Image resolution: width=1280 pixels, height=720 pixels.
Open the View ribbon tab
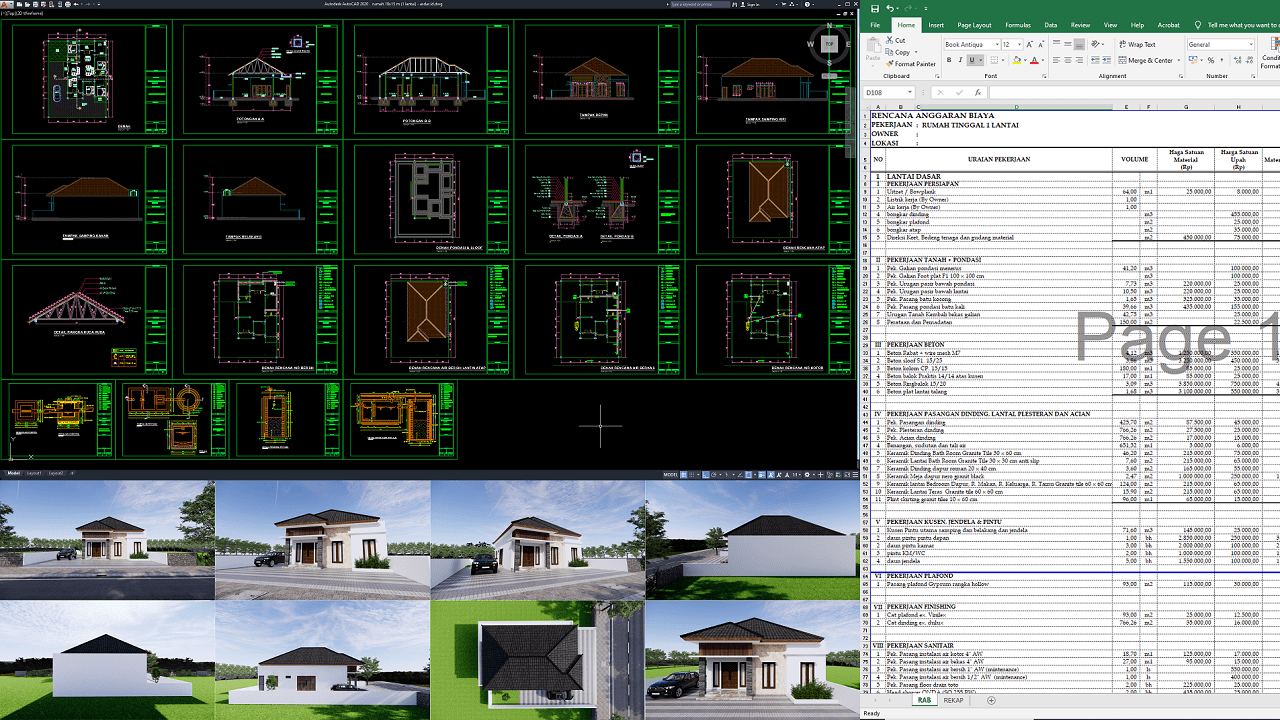[x=1110, y=25]
